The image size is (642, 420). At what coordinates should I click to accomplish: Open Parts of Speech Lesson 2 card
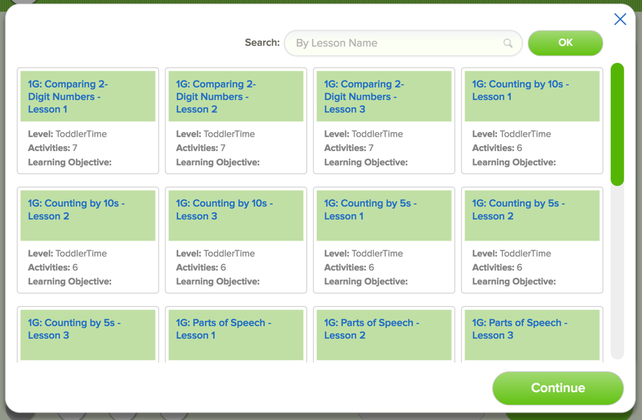pyautogui.click(x=384, y=334)
